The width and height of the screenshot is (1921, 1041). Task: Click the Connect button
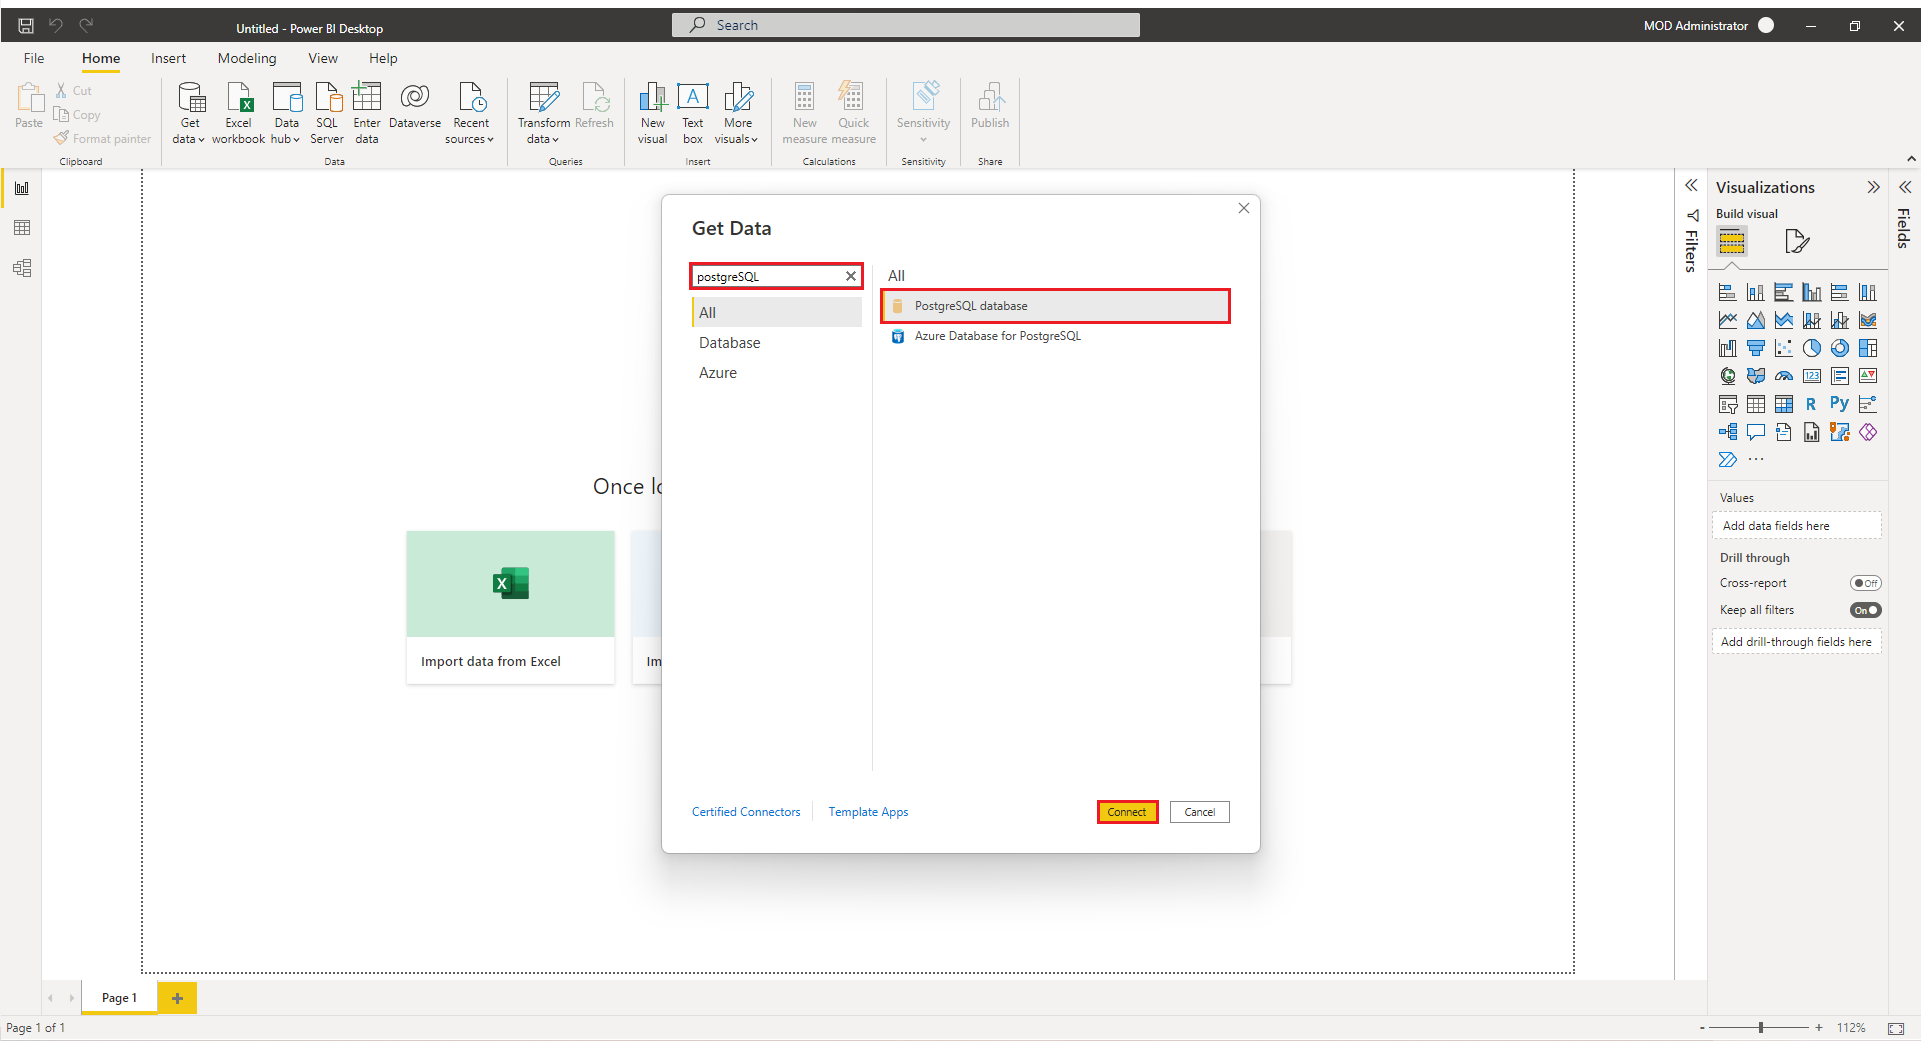[1127, 812]
